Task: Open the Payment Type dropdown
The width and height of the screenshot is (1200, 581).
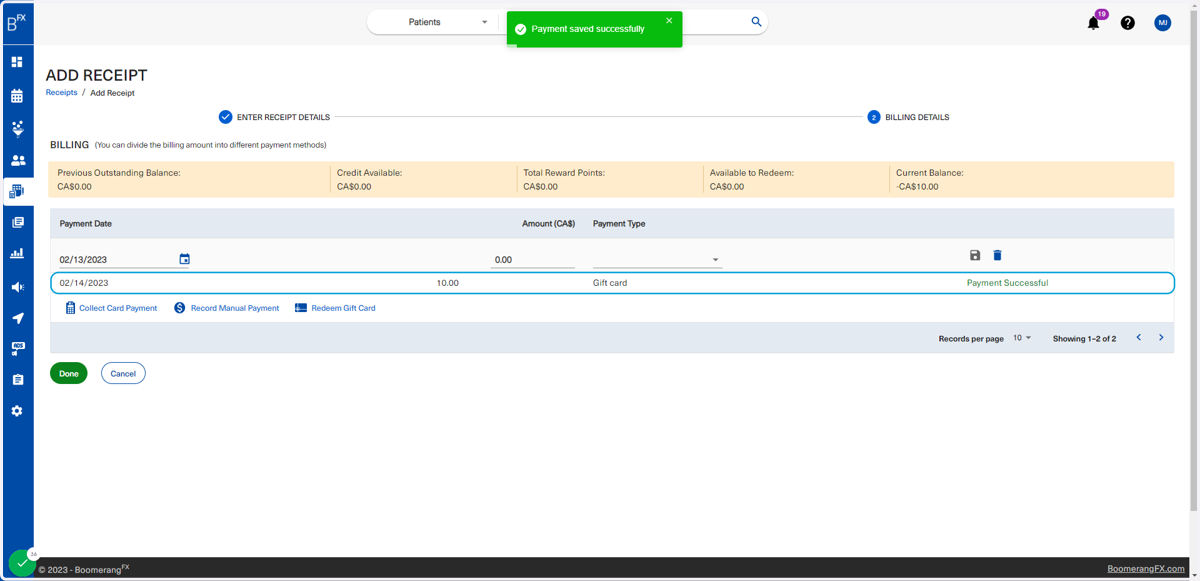Action: 656,259
